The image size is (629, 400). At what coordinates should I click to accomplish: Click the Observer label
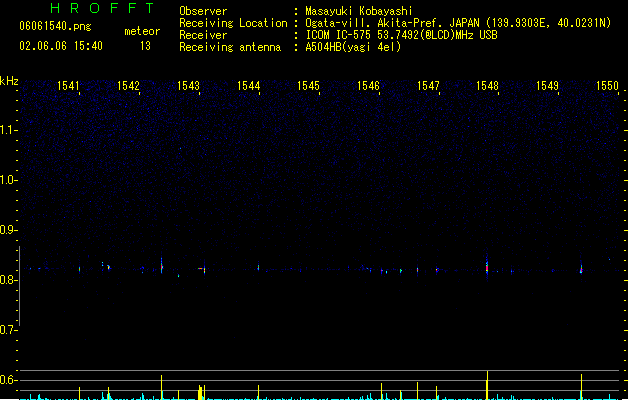(203, 11)
